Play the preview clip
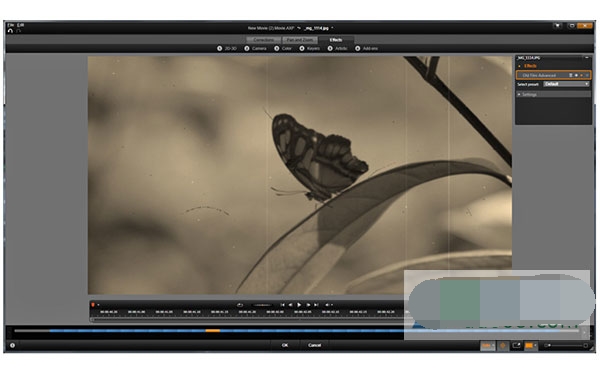The width and height of the screenshot is (600, 375). coord(299,305)
